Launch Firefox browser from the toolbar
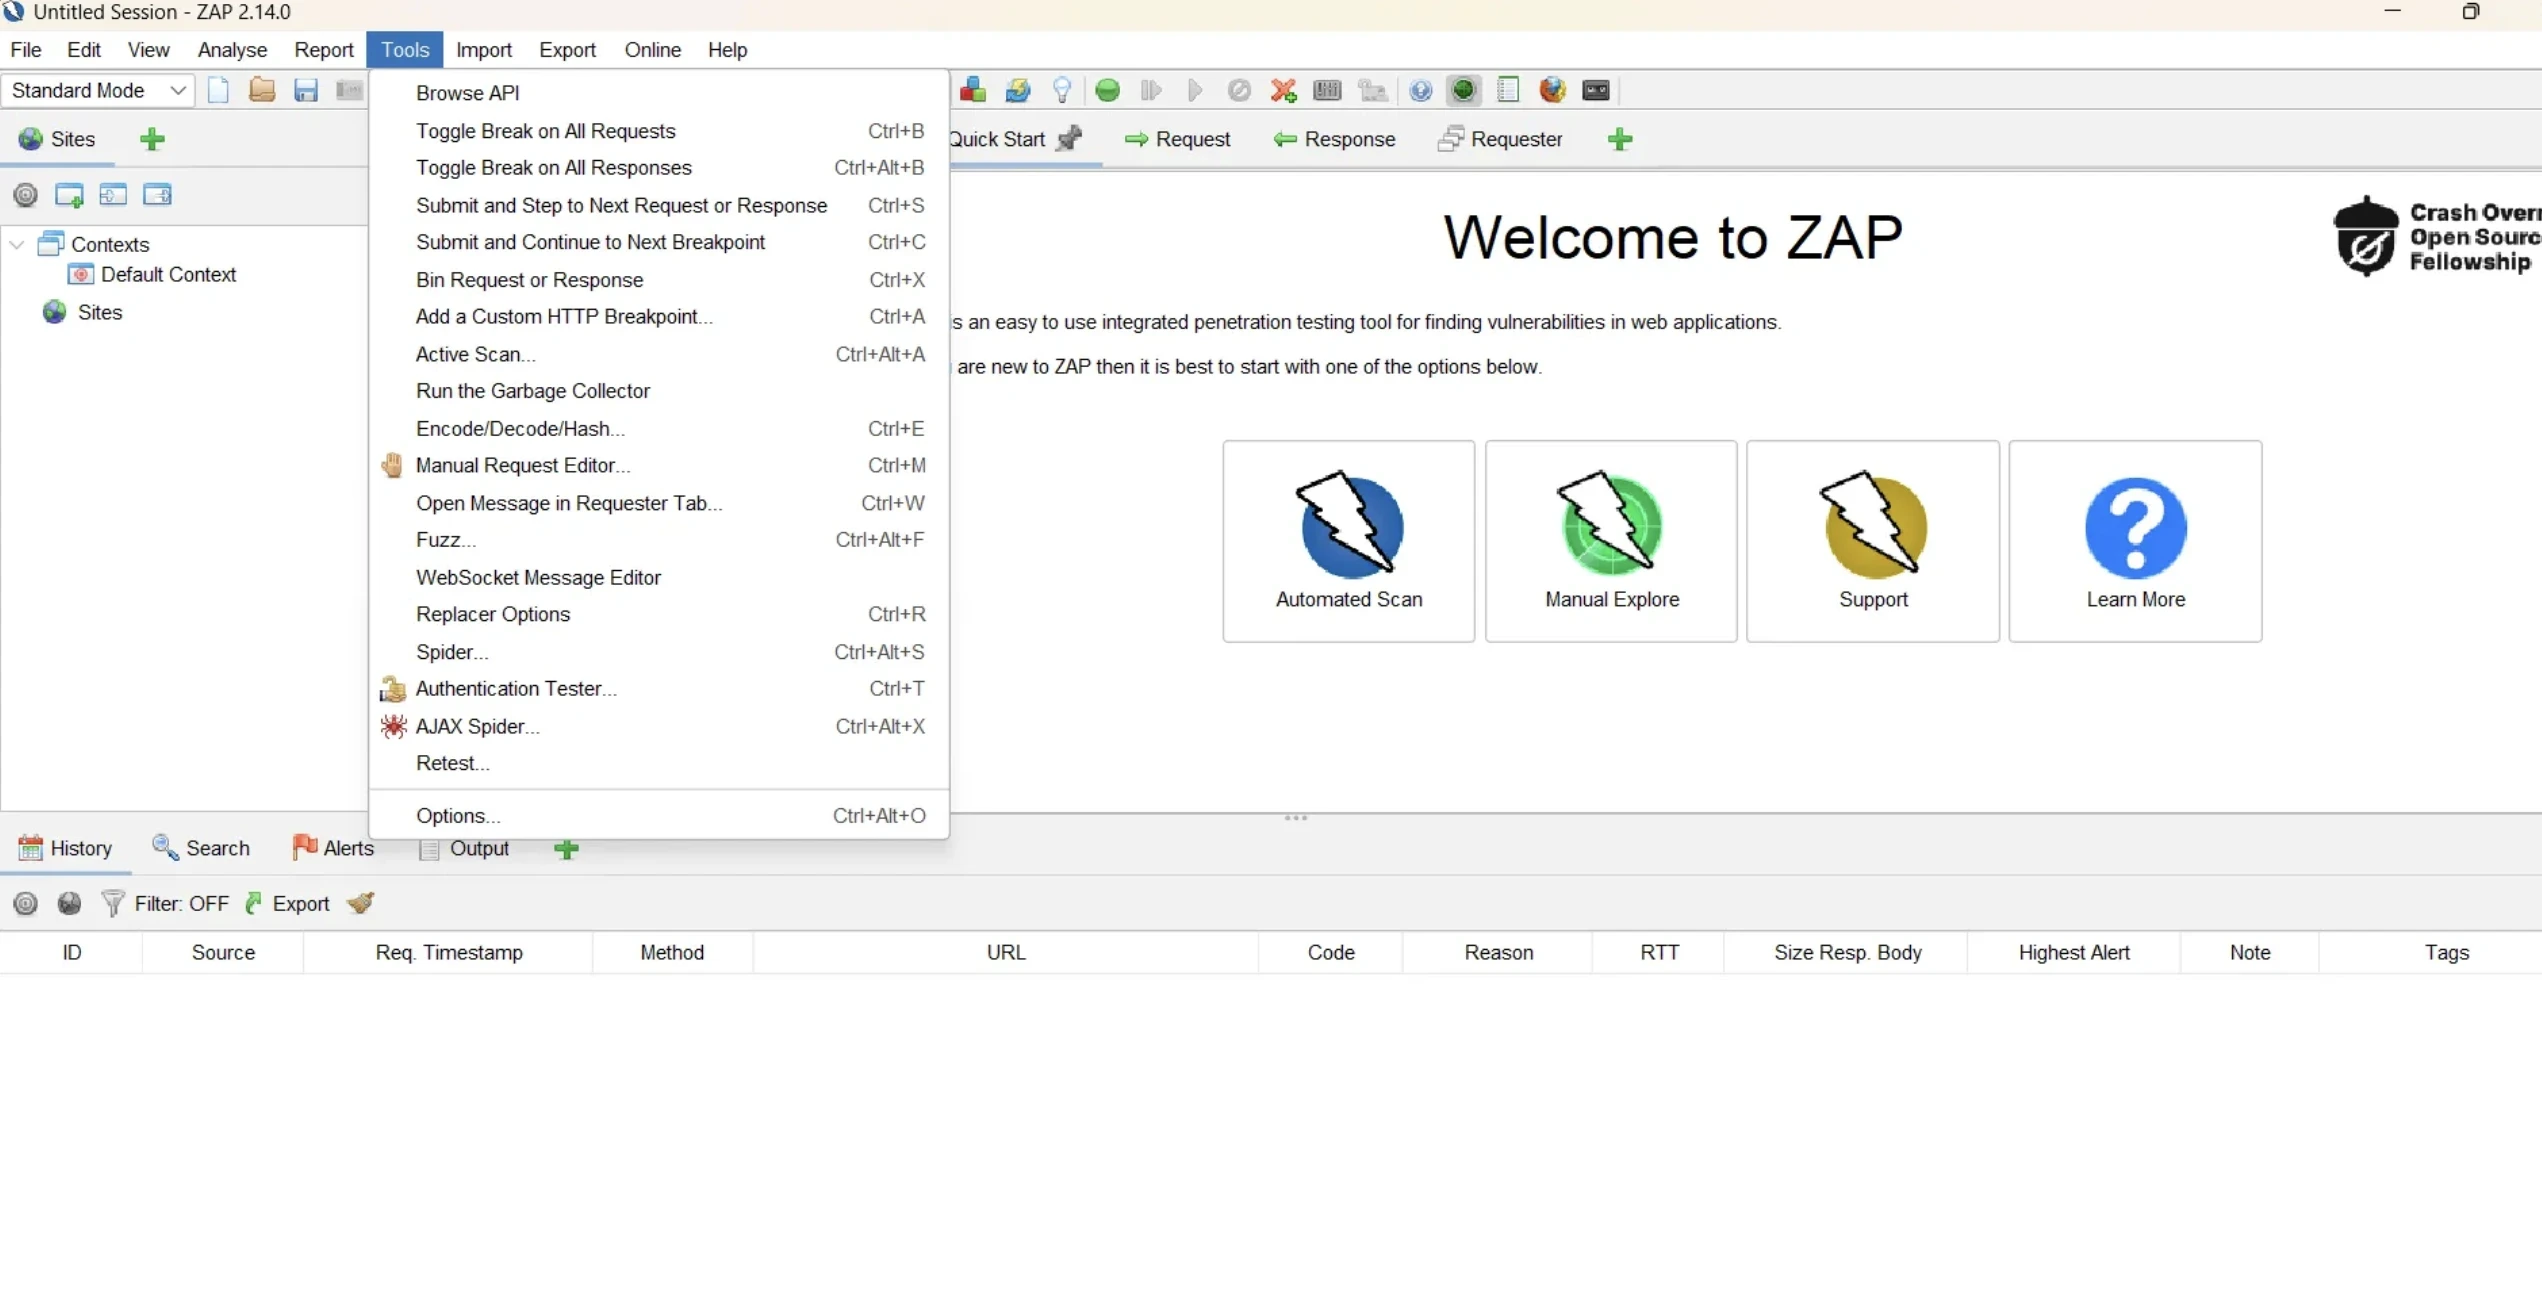This screenshot has width=2542, height=1296. pos(1552,90)
